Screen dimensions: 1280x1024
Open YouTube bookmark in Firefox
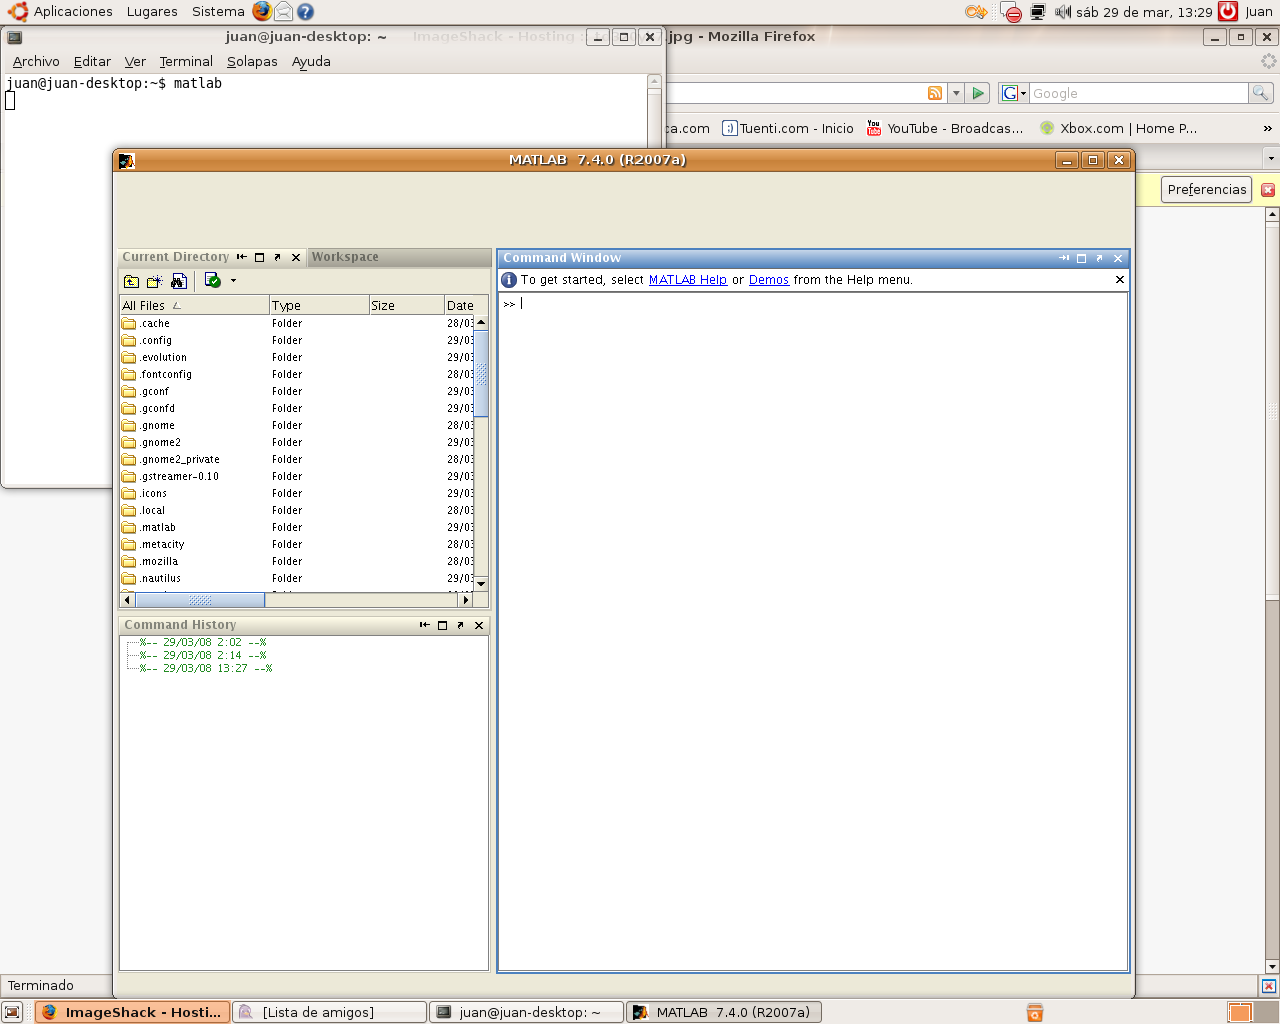945,128
